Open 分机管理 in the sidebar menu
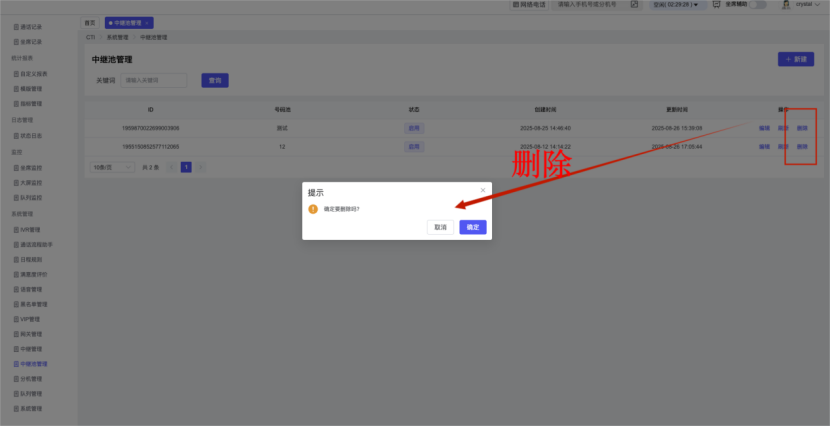 30,379
